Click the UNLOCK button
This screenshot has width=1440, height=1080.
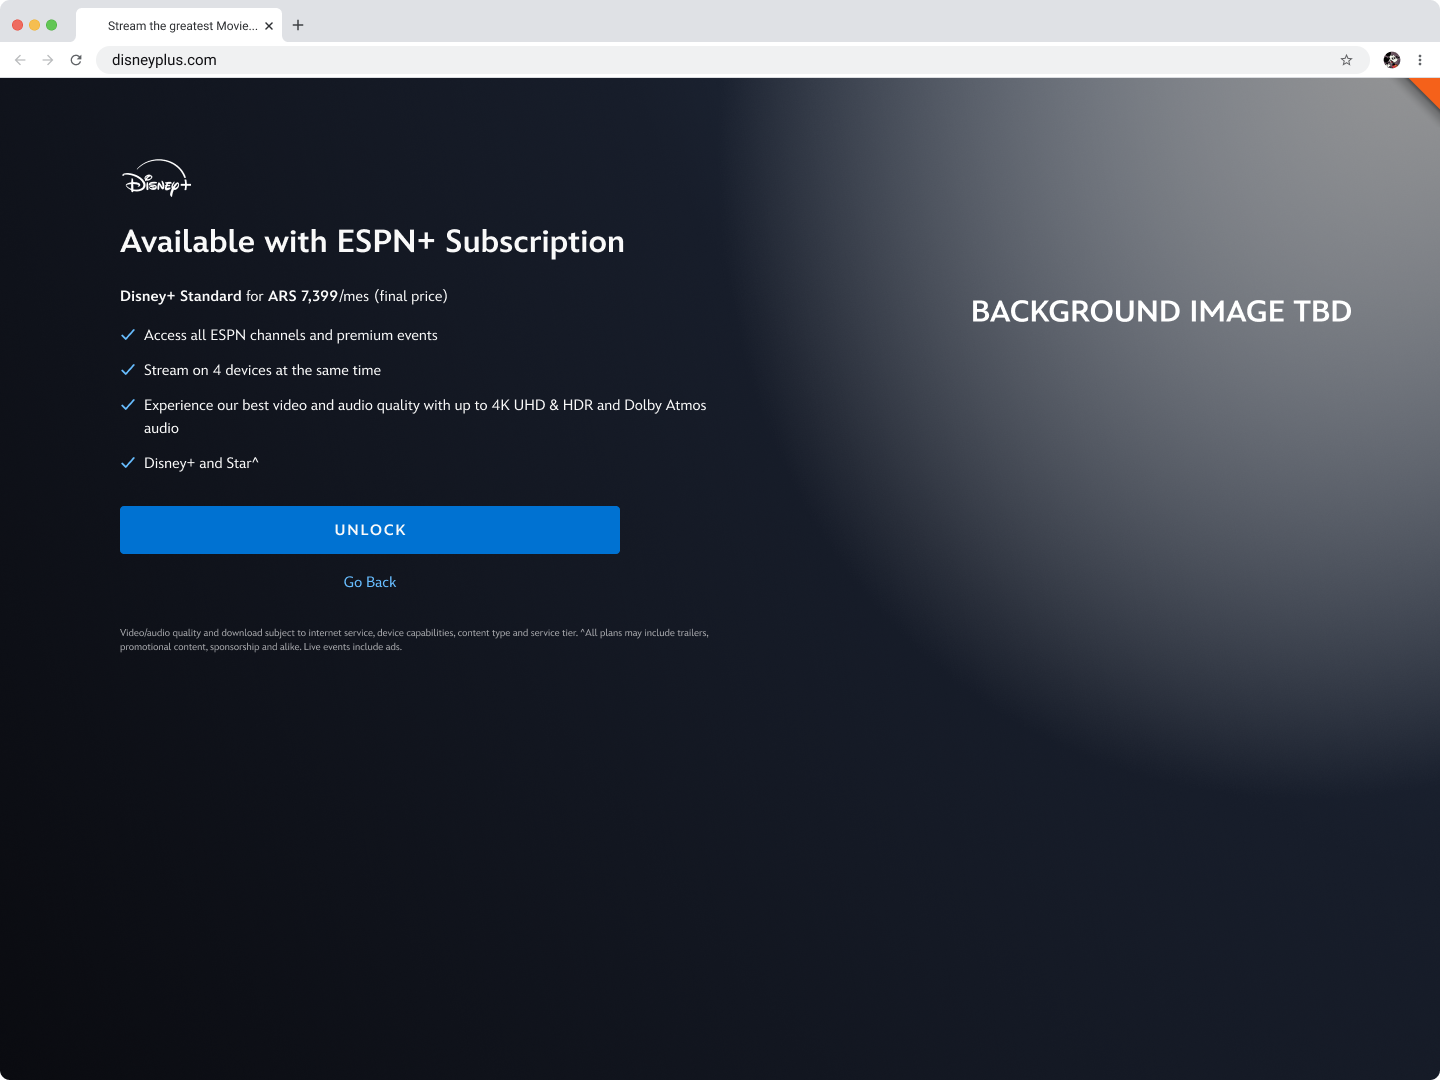click(370, 530)
